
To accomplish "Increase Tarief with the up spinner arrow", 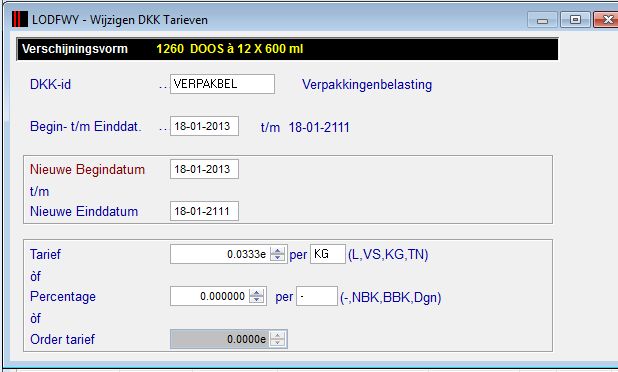I will [x=277, y=250].
